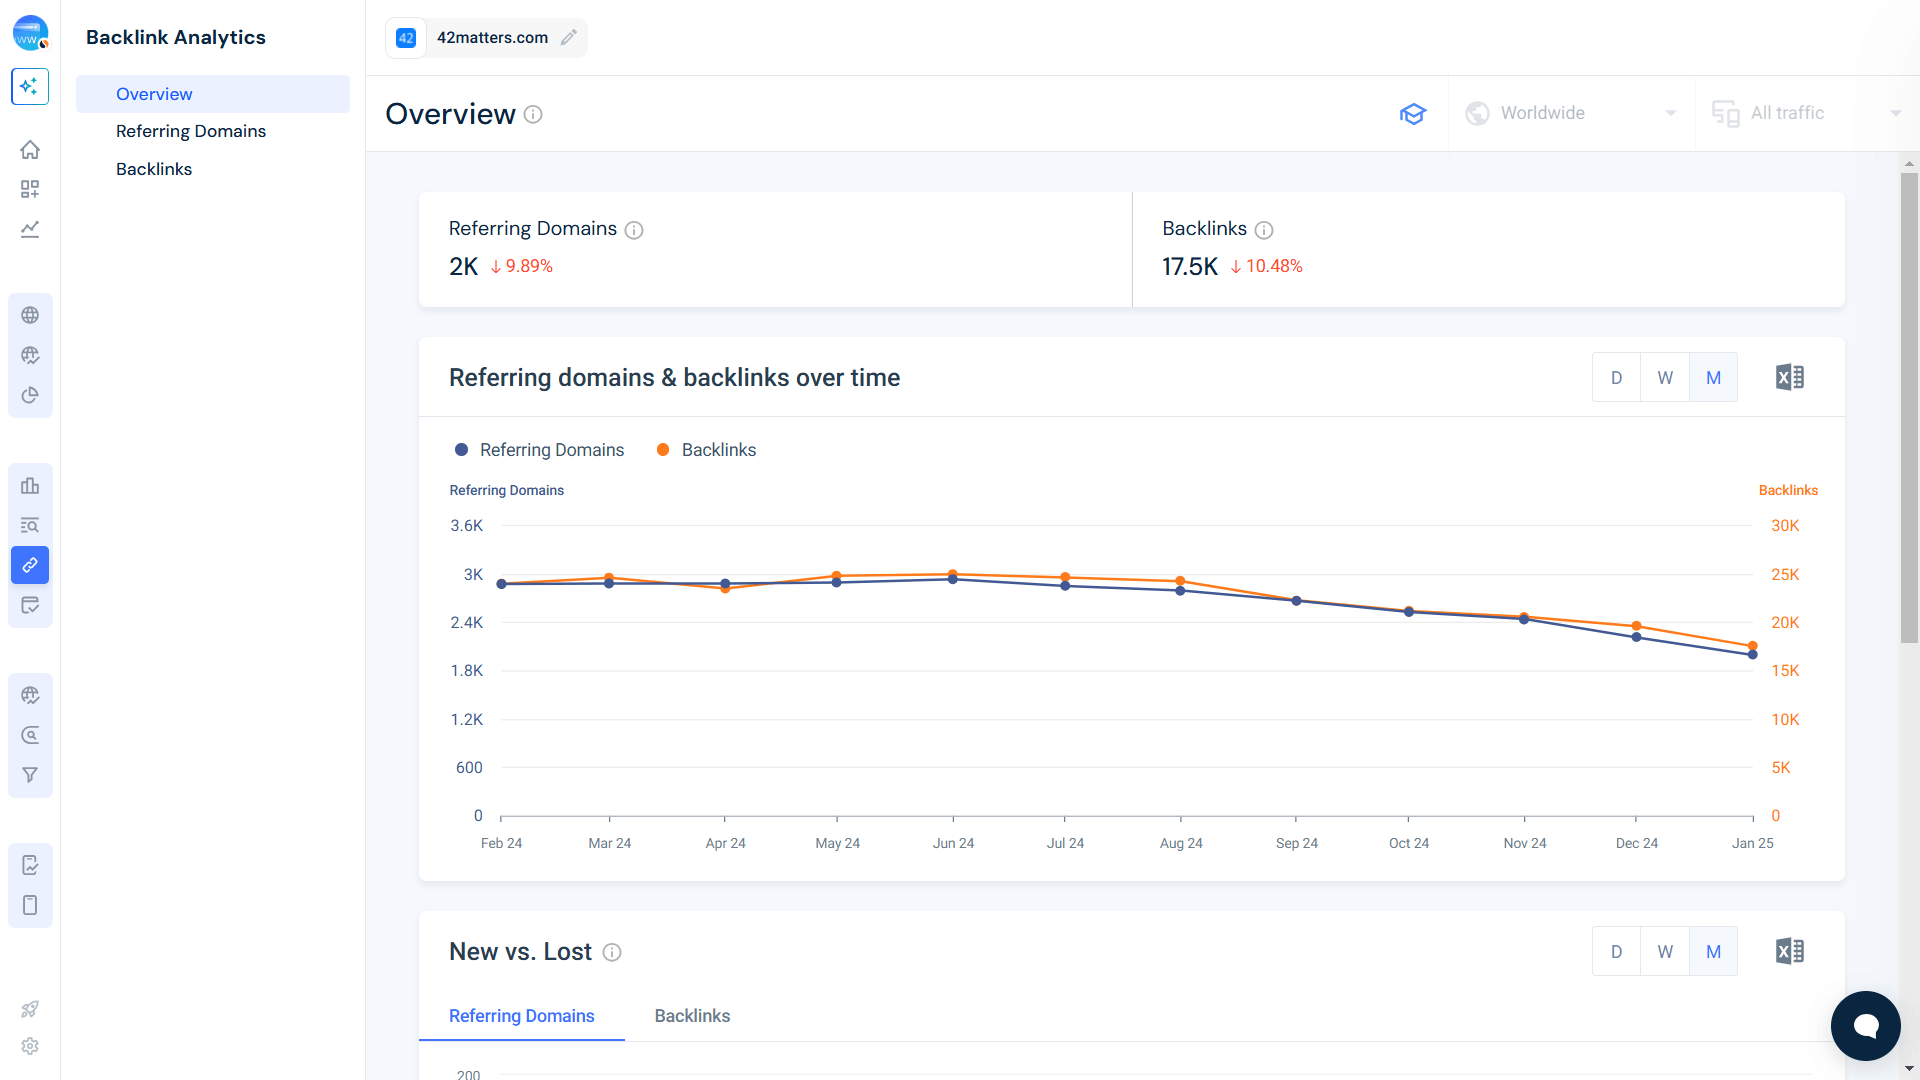Click the rocket icon near the bottom
Viewport: 1920px width, 1080px height.
[30, 1009]
